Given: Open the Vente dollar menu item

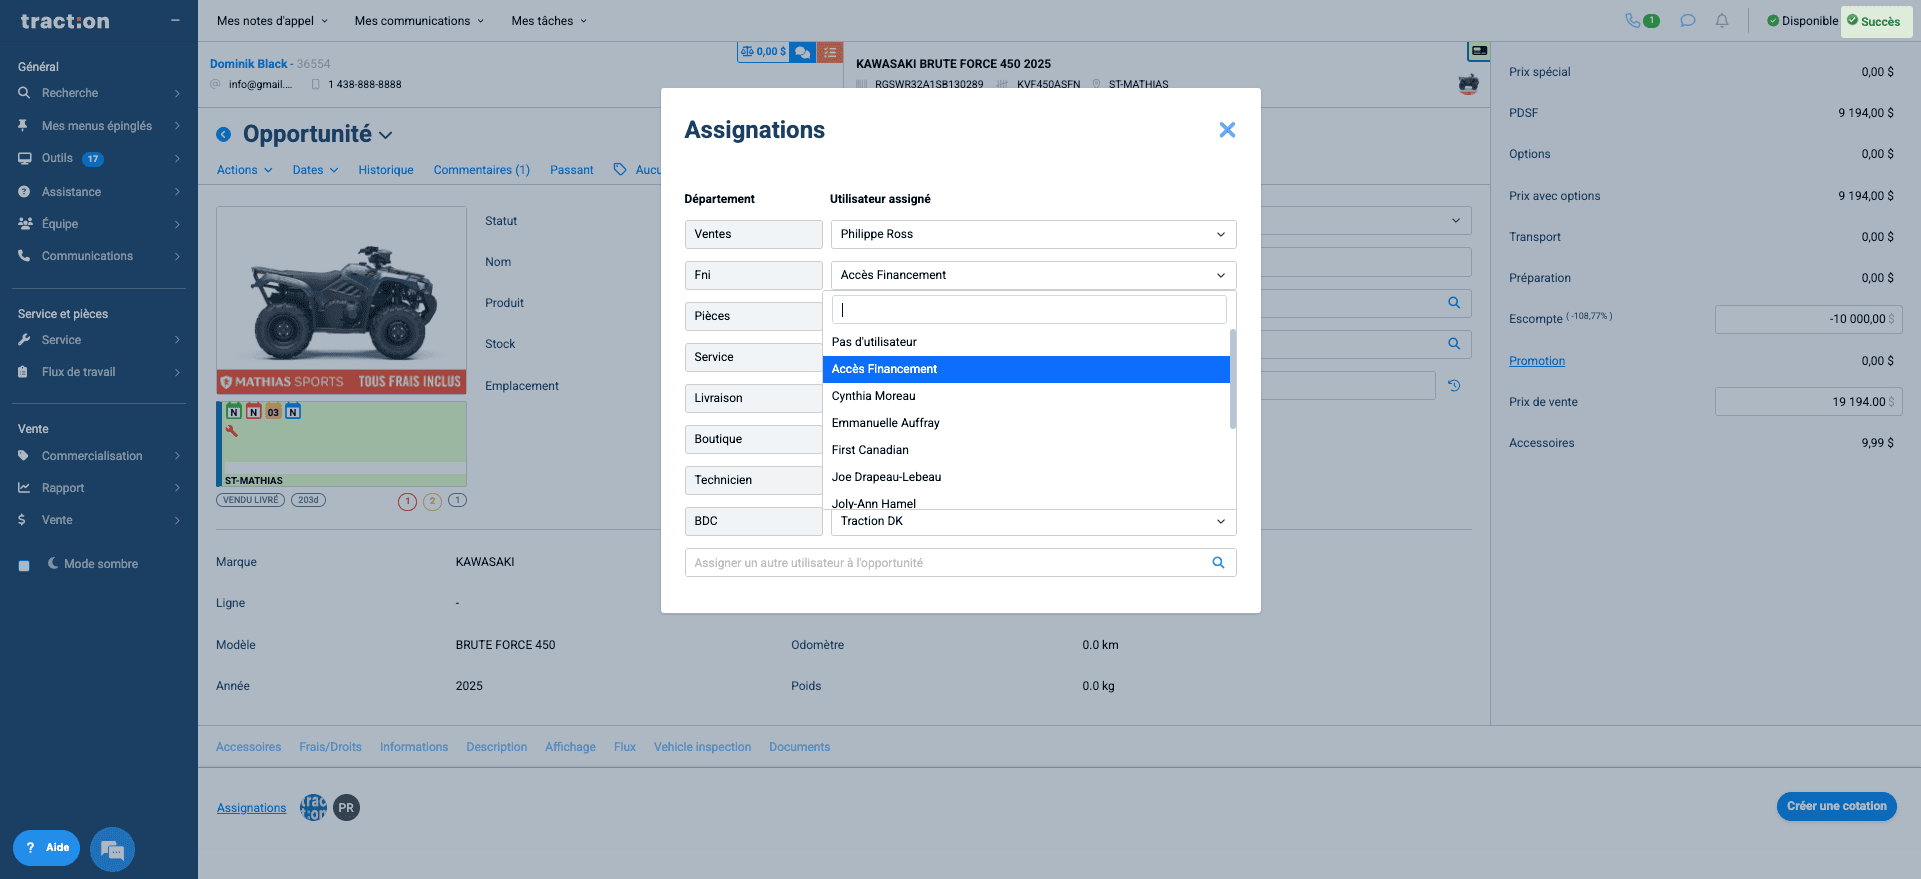Looking at the screenshot, I should 99,520.
